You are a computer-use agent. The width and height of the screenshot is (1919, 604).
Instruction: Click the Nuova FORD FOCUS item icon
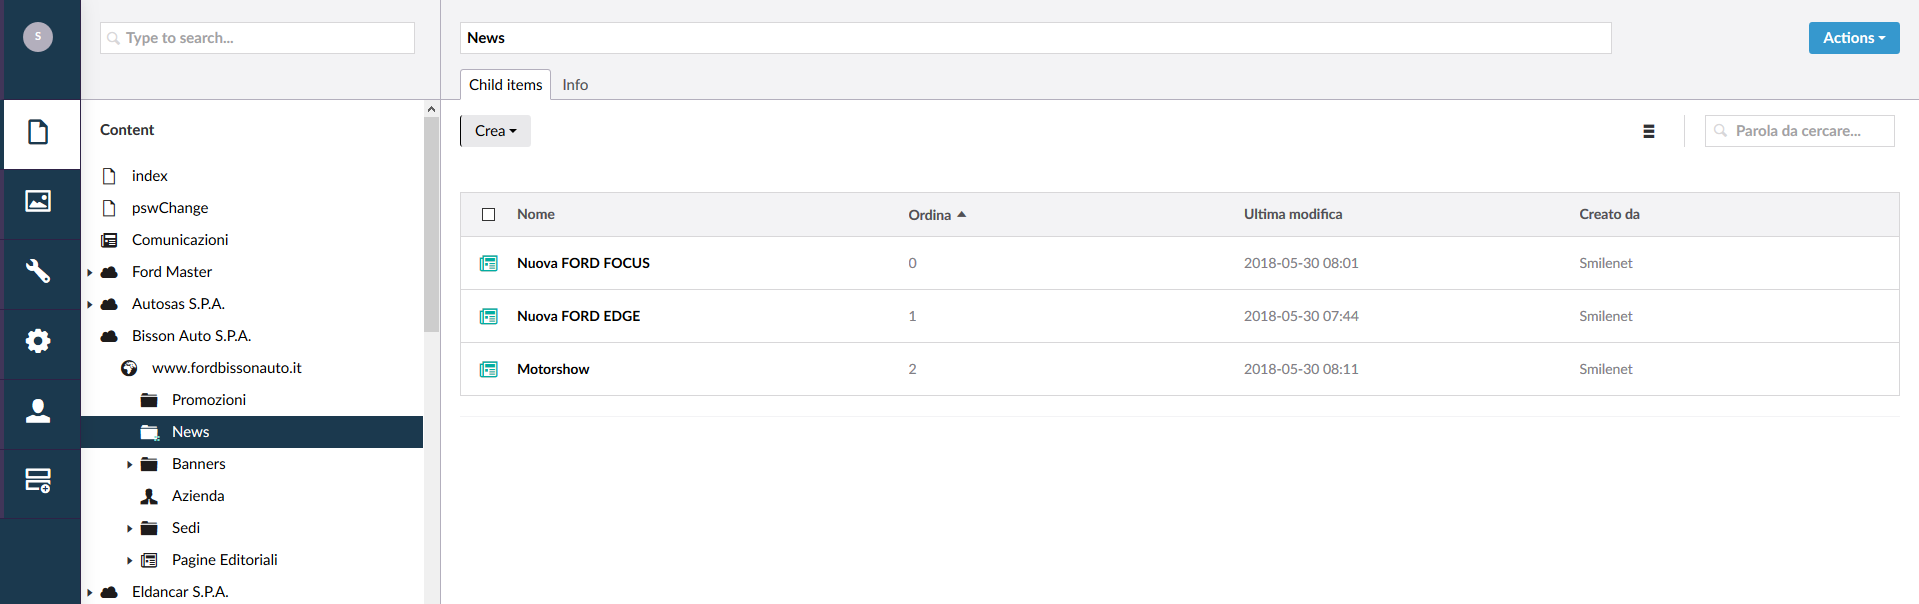coord(489,263)
